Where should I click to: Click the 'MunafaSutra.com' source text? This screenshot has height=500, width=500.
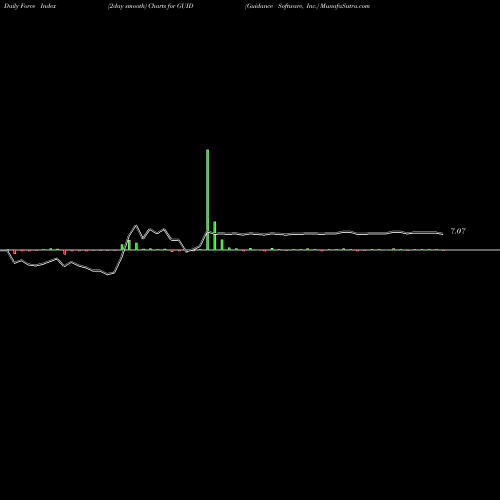coord(345,6)
